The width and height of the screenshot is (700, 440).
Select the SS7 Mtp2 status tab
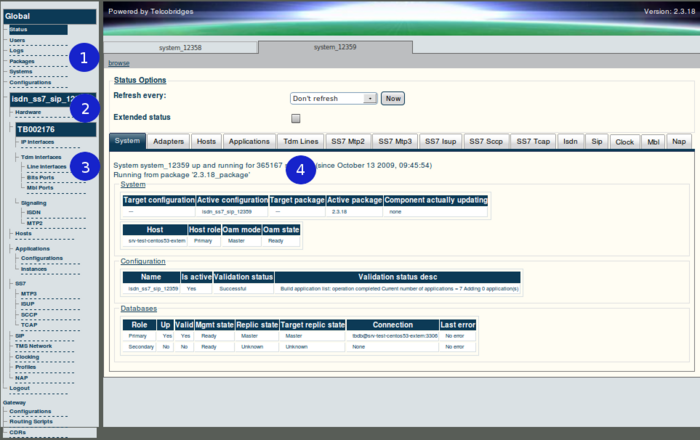point(348,141)
